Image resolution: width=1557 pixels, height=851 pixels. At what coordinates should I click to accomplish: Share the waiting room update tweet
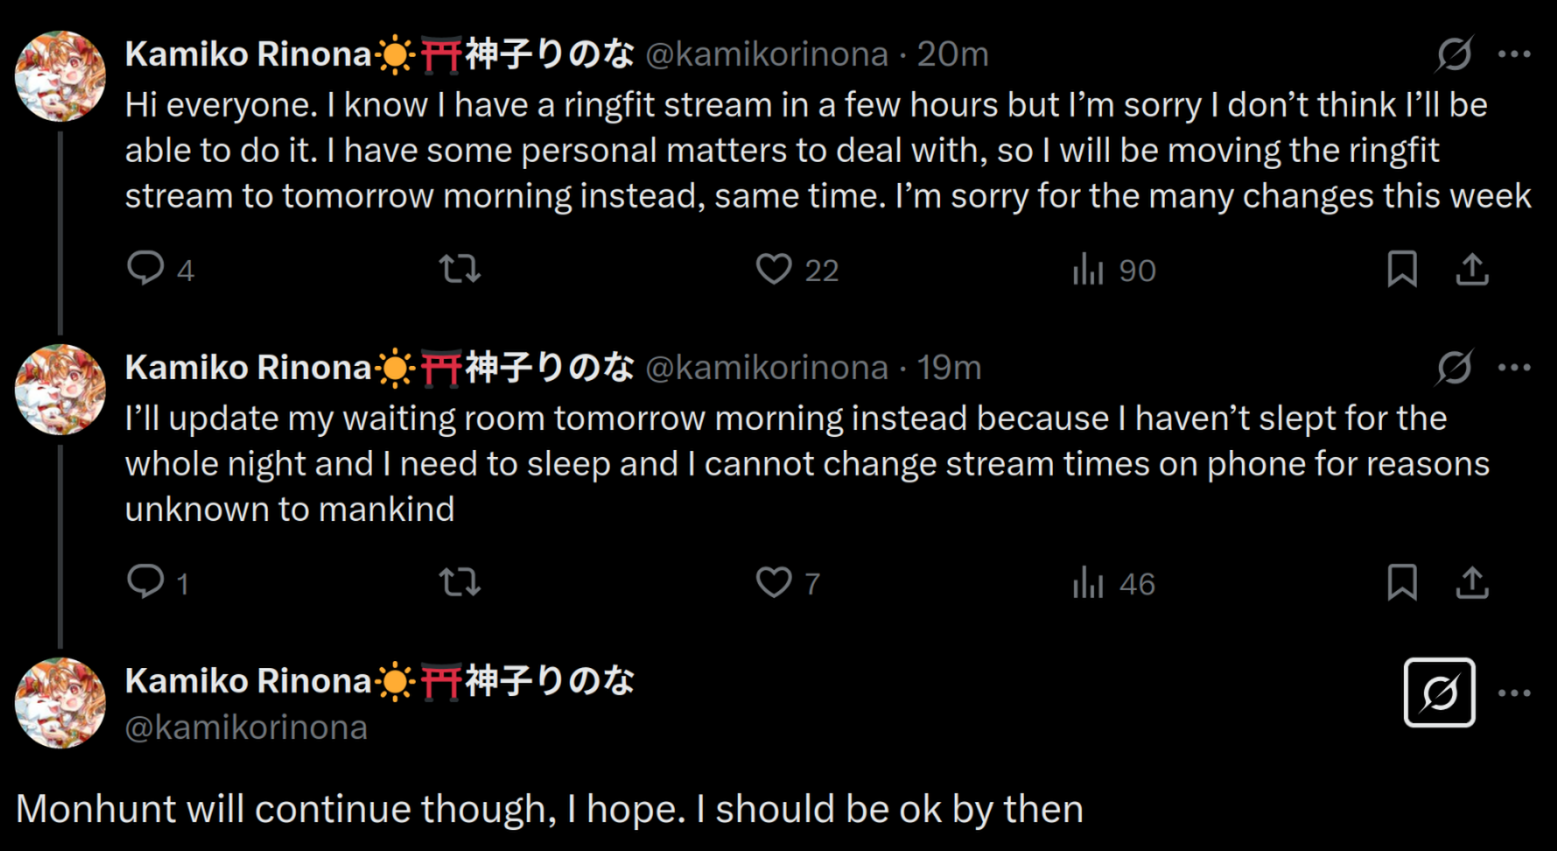[1472, 581]
